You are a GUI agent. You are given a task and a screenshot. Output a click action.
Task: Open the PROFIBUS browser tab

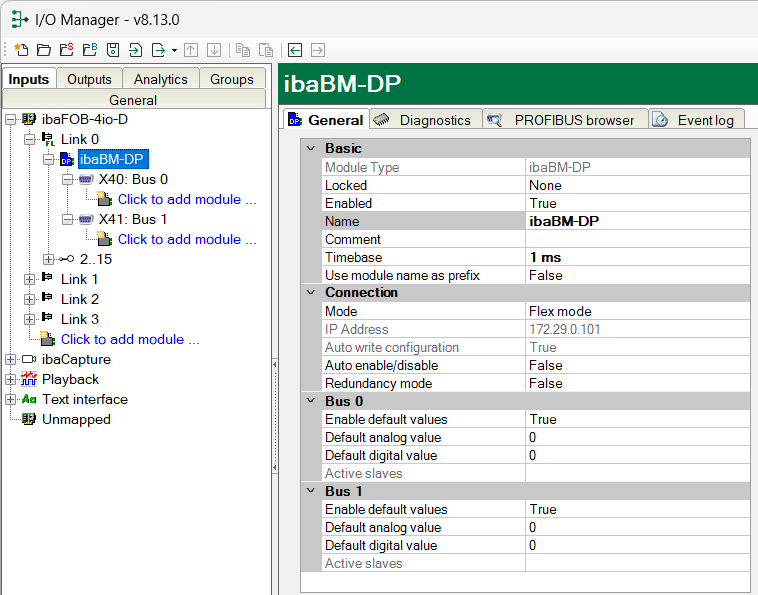(x=566, y=119)
